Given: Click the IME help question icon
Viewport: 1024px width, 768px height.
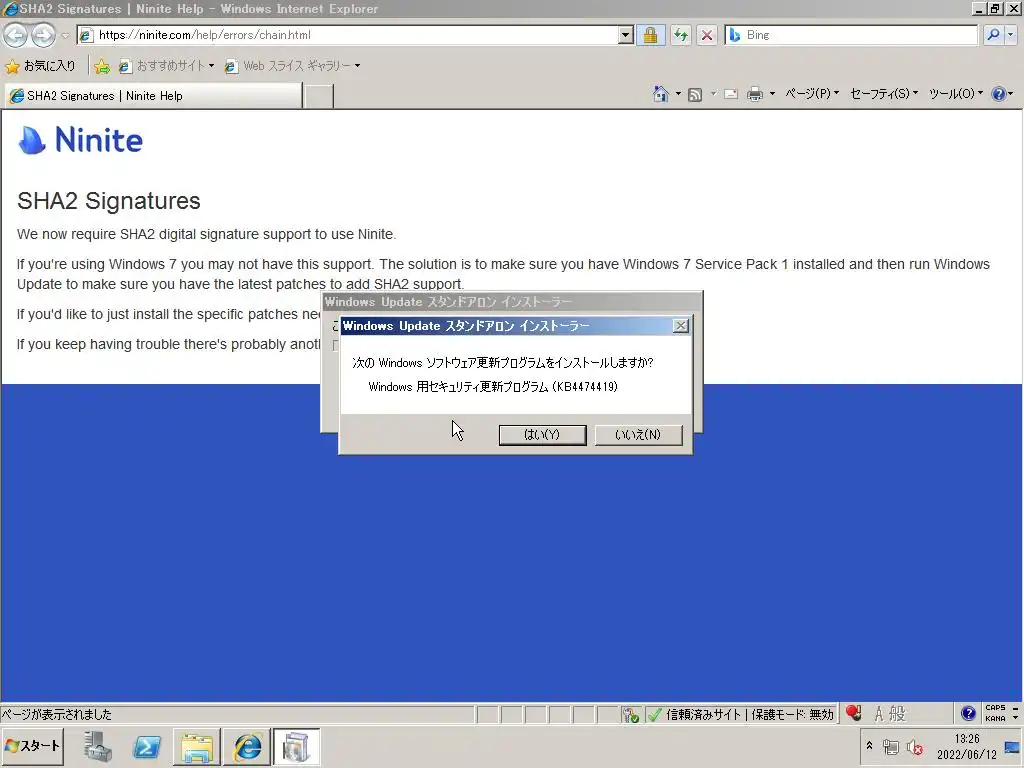Looking at the screenshot, I should 968,713.
